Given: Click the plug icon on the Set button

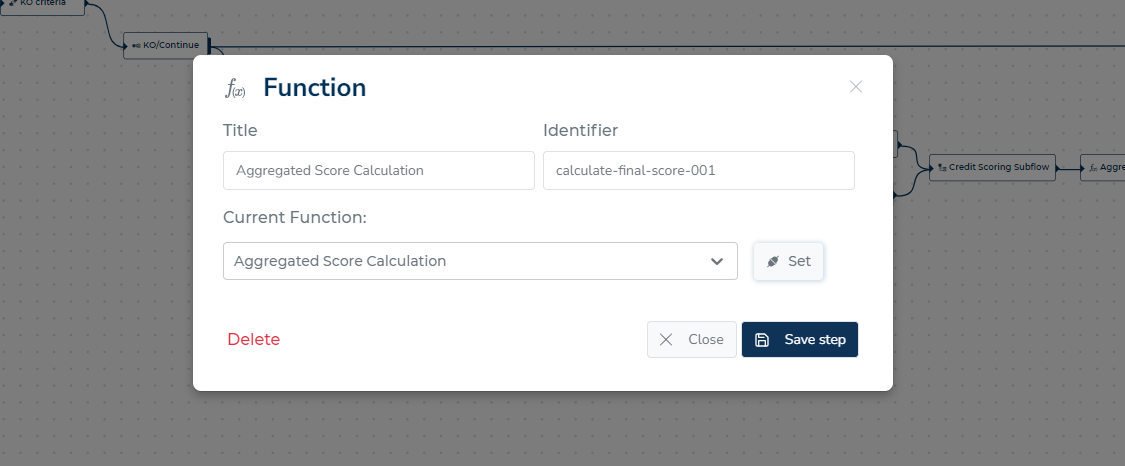Looking at the screenshot, I should pyautogui.click(x=773, y=262).
